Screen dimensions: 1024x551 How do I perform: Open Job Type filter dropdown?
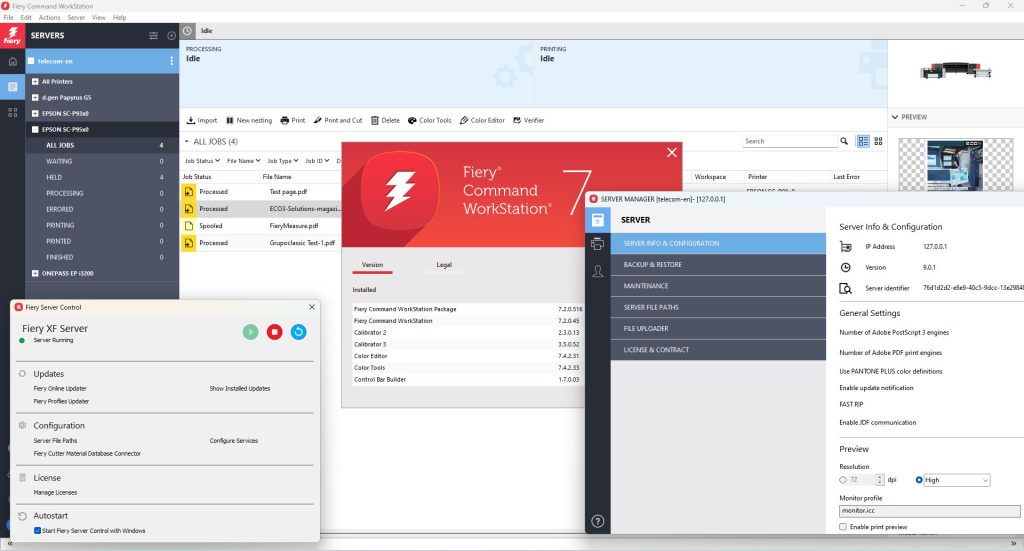click(283, 161)
